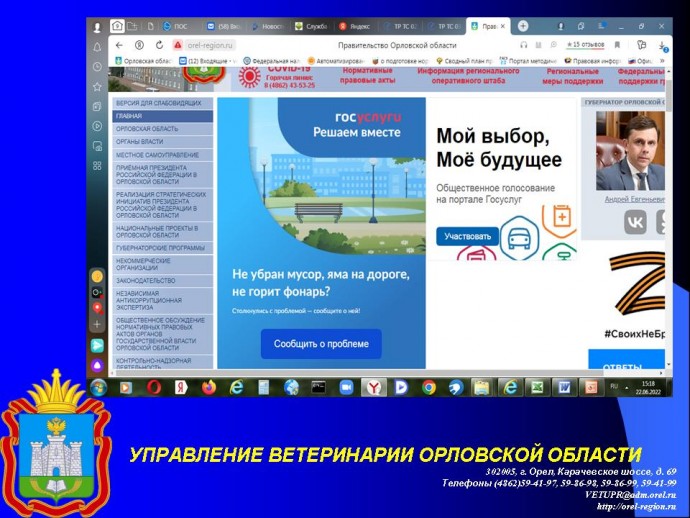Switch to PowerPoint in the taskbar
Screen dimensions: 690x518
pos(592,387)
